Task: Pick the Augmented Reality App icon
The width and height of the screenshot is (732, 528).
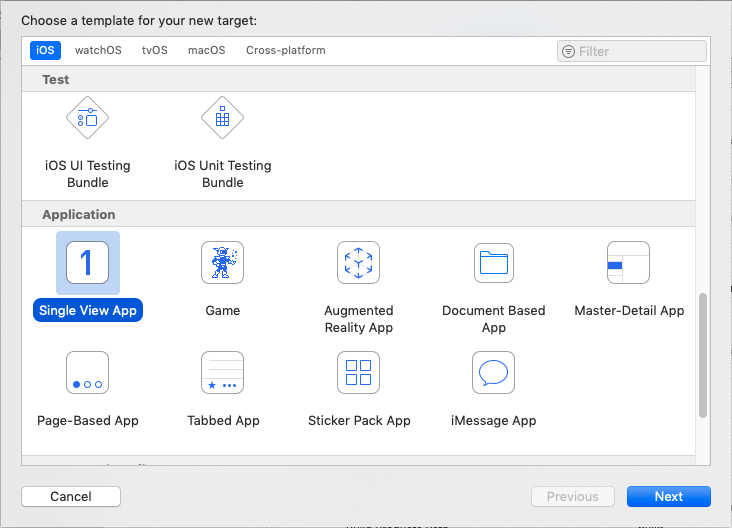Action: tap(358, 263)
